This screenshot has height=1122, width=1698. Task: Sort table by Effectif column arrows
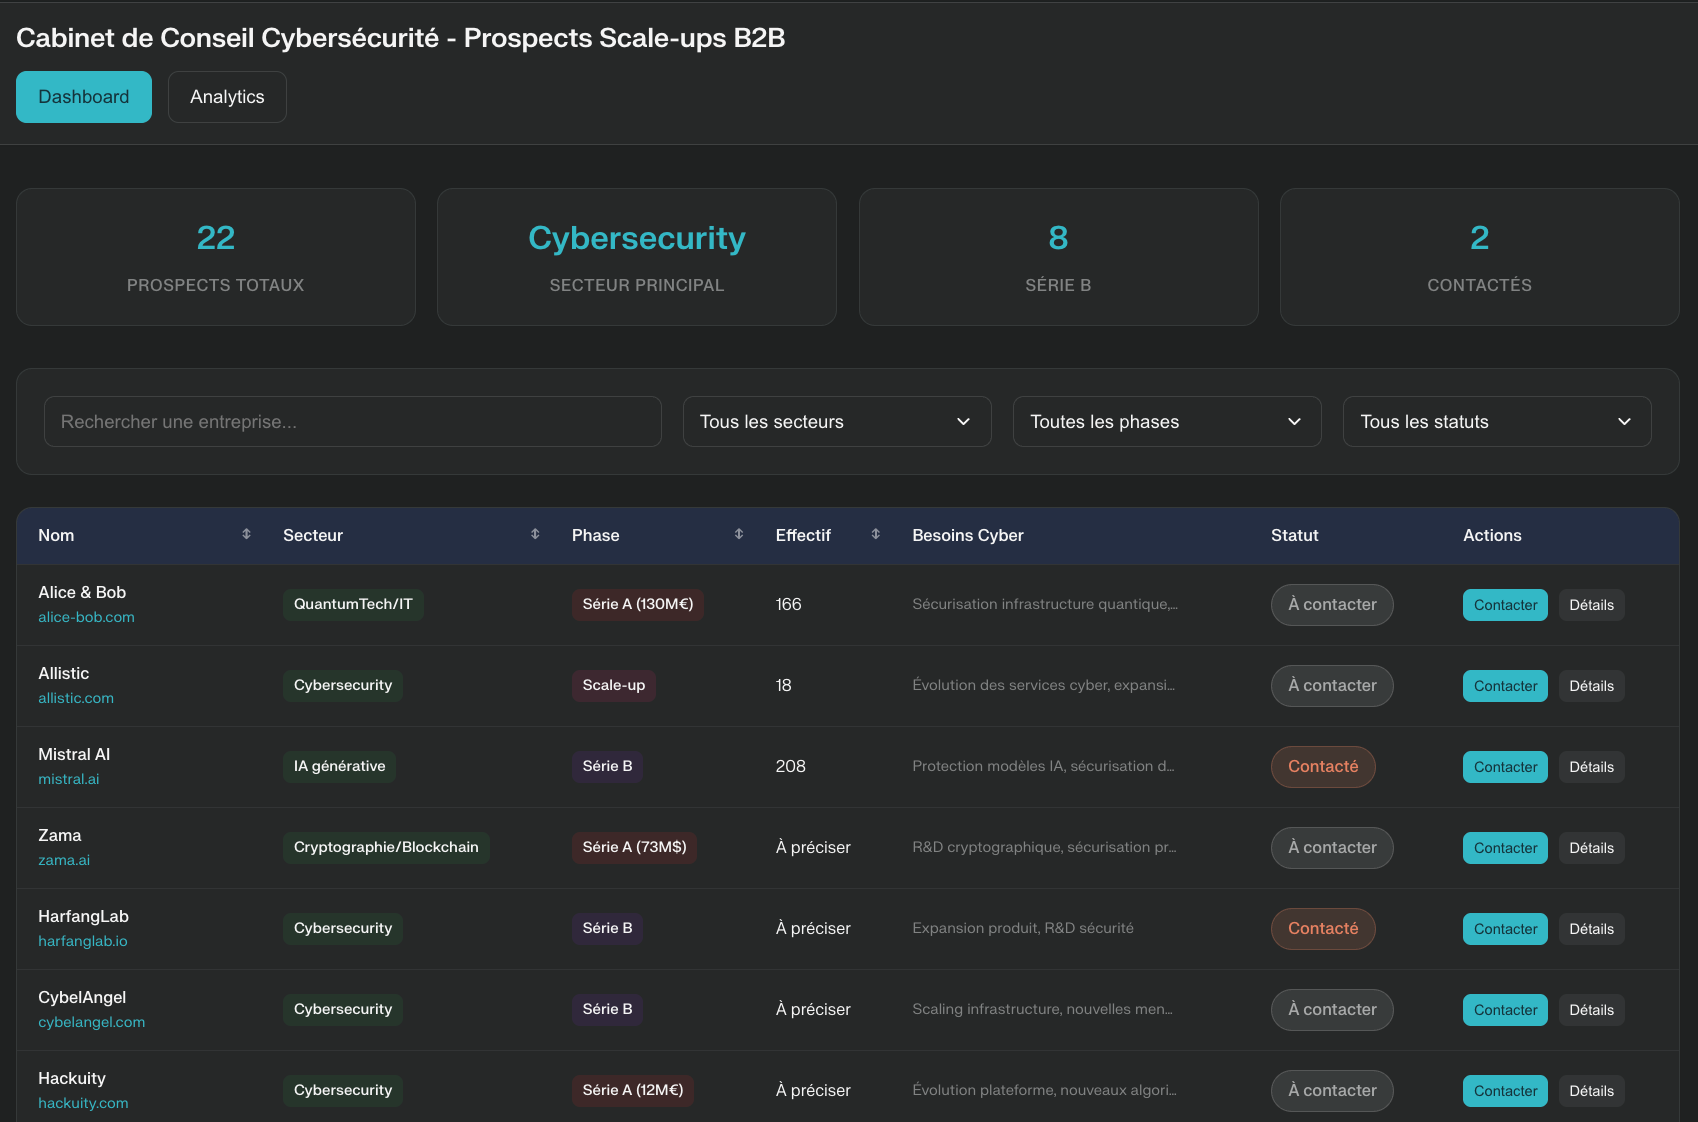coord(875,534)
